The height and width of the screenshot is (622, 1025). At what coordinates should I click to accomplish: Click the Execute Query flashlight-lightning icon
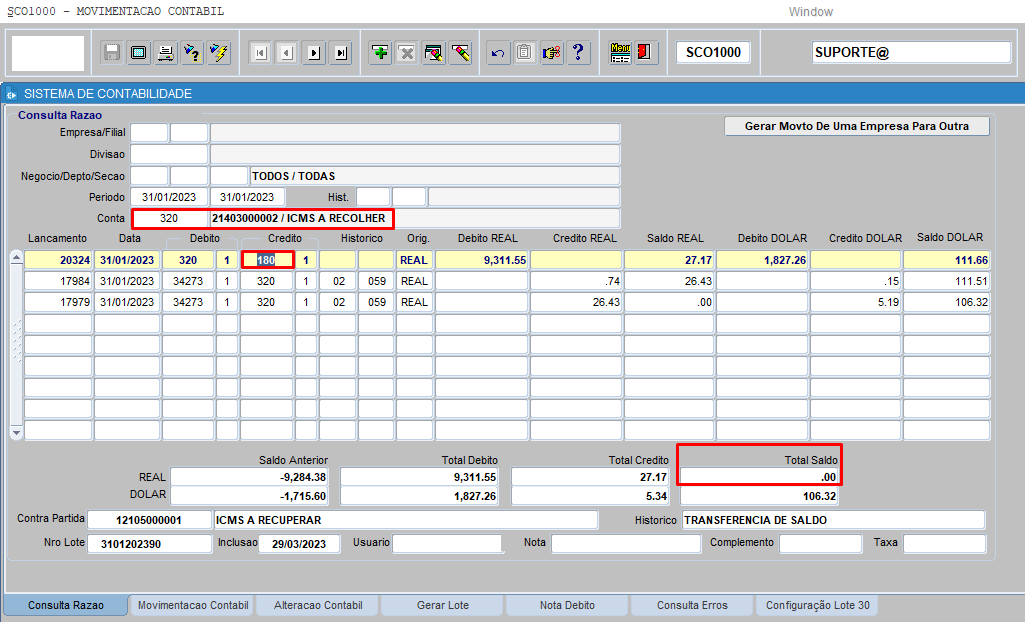(219, 52)
